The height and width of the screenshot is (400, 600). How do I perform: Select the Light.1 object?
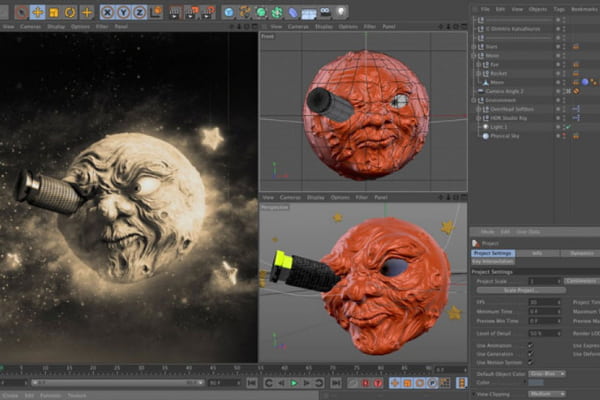(x=499, y=127)
